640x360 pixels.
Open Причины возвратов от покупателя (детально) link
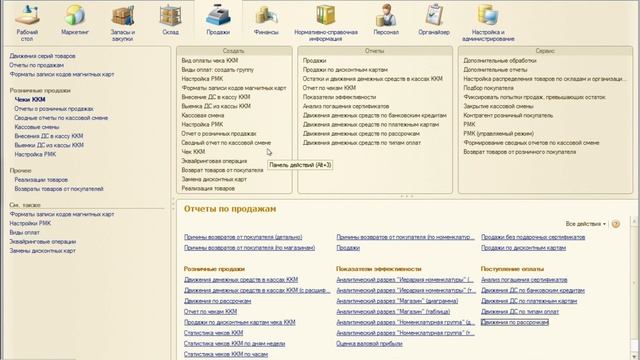(243, 237)
